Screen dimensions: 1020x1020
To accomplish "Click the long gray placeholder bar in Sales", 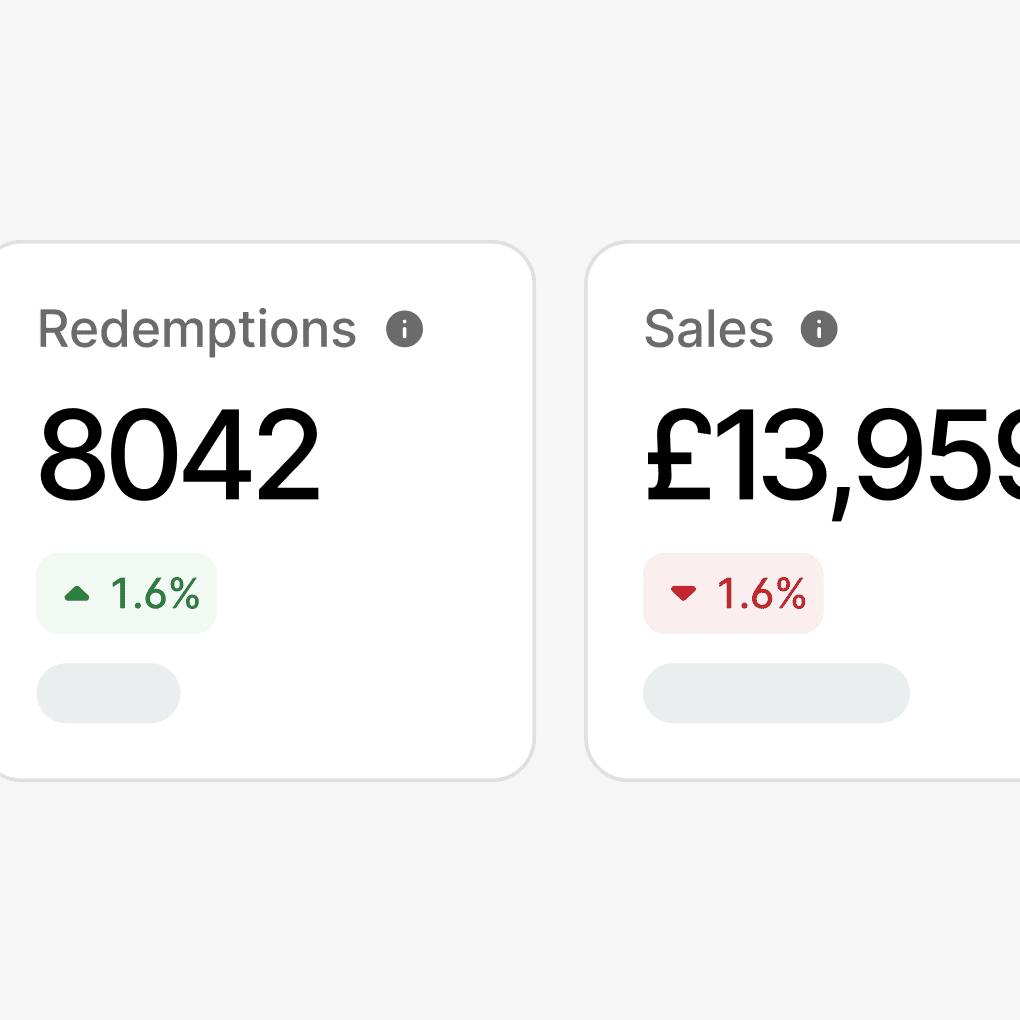I will pyautogui.click(x=776, y=693).
